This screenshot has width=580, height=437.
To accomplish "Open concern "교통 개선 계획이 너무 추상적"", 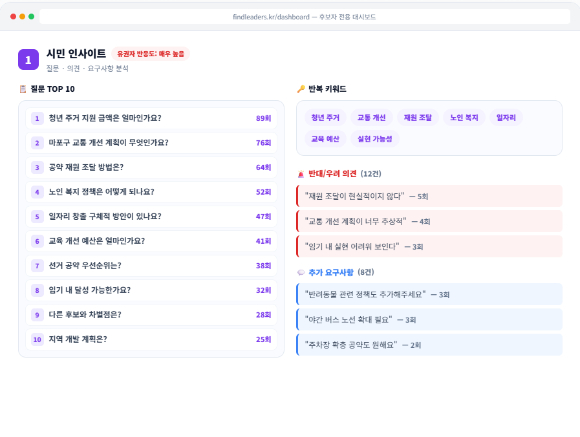I will pos(429,221).
